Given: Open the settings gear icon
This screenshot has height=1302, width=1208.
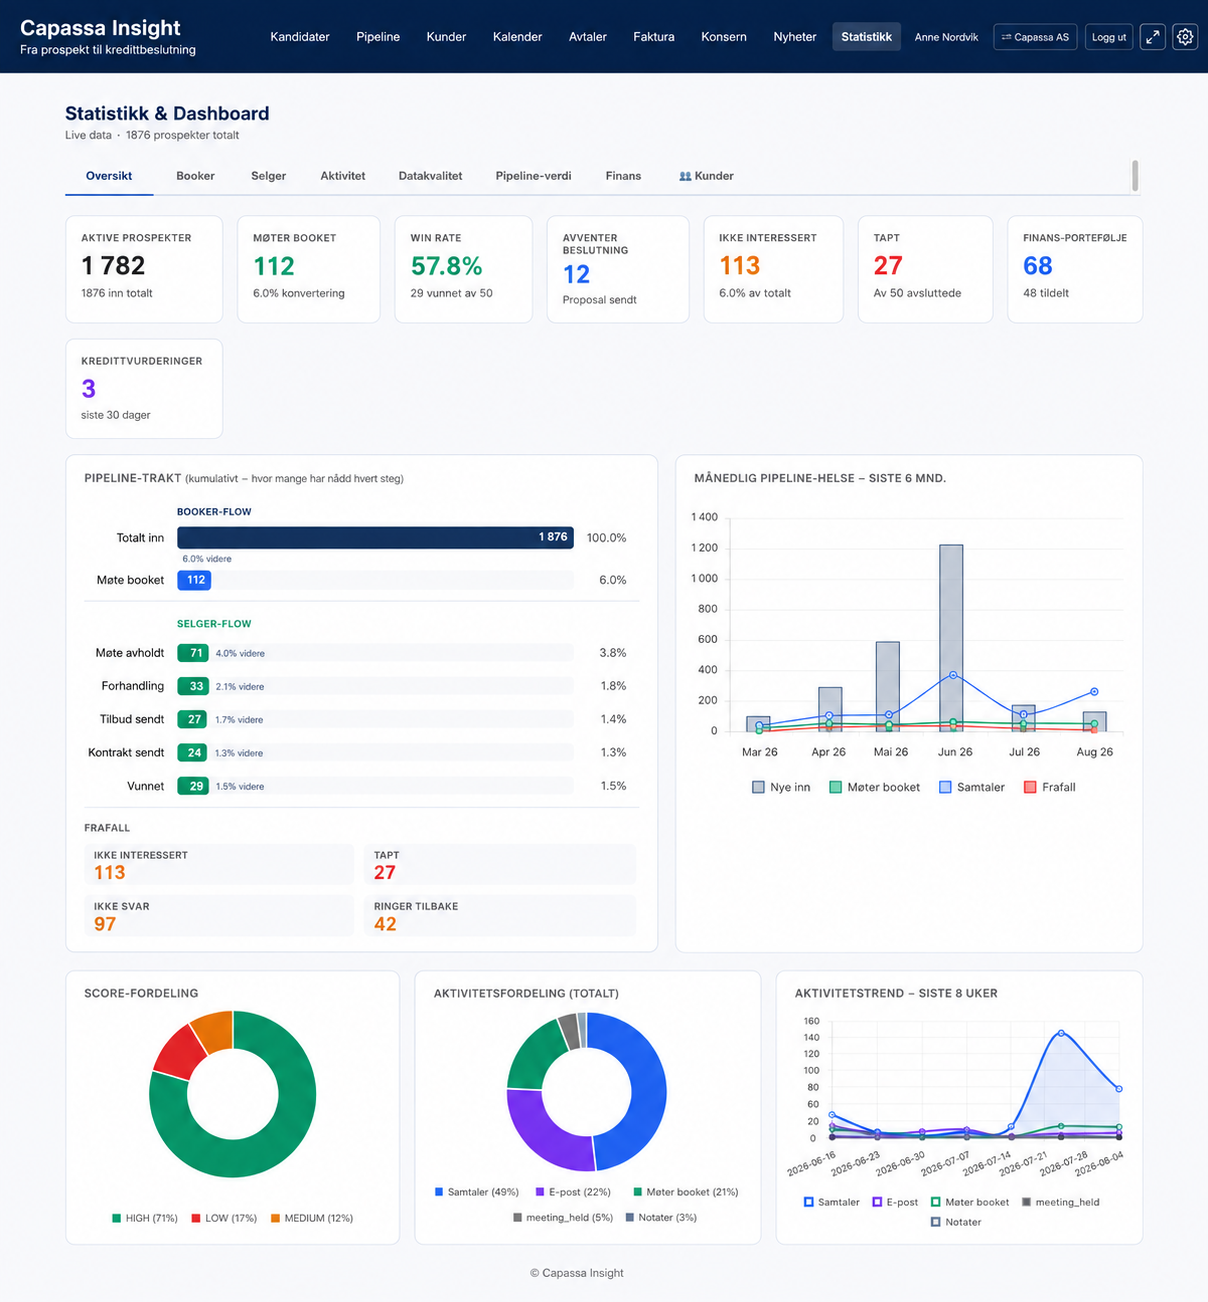Looking at the screenshot, I should pyautogui.click(x=1185, y=37).
